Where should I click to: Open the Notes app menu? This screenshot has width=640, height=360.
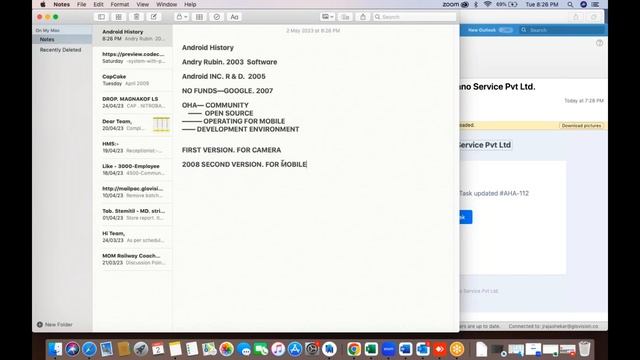click(x=62, y=4)
